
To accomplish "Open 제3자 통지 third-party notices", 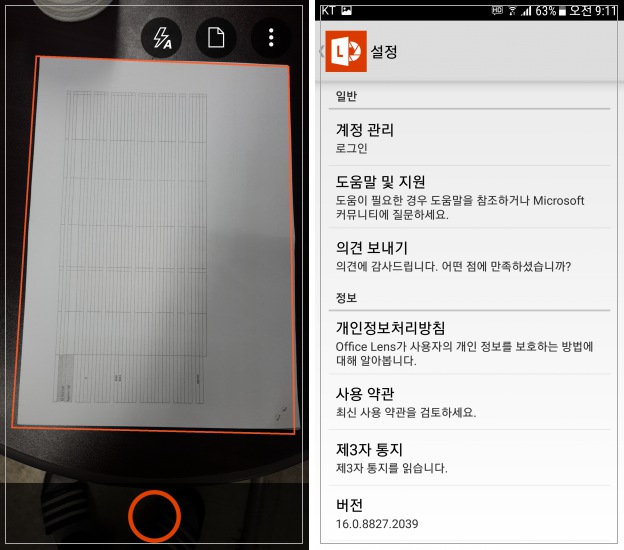I will (469, 458).
